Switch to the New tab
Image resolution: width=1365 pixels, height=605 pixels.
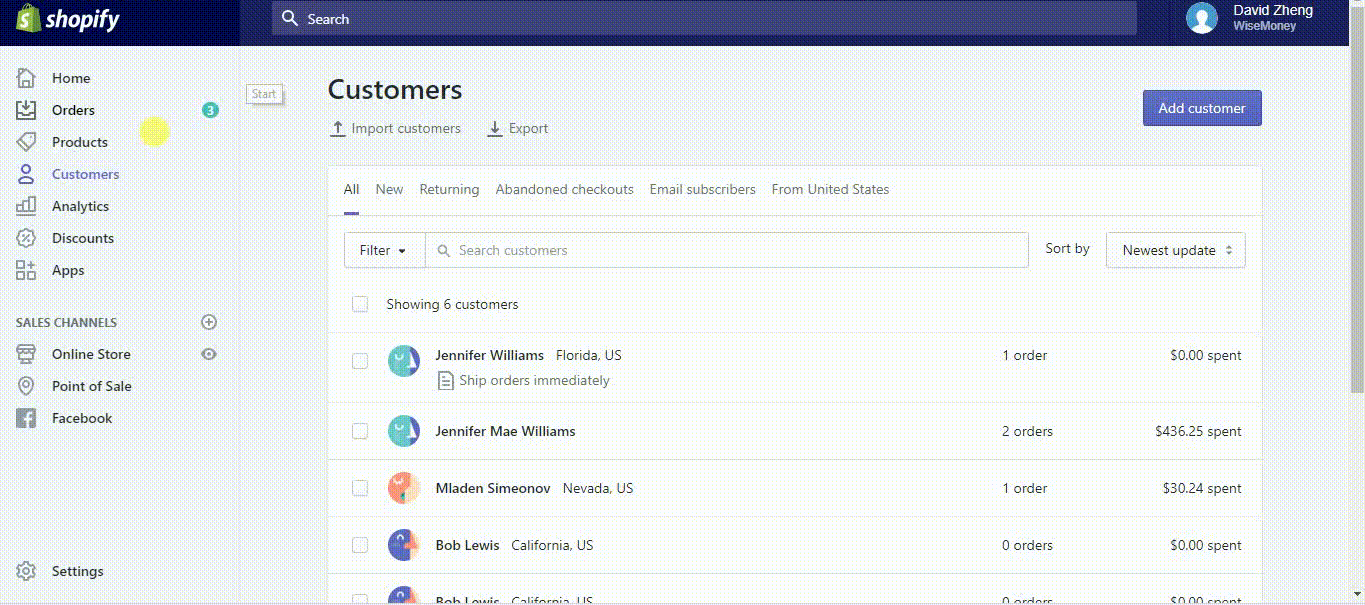(x=389, y=189)
